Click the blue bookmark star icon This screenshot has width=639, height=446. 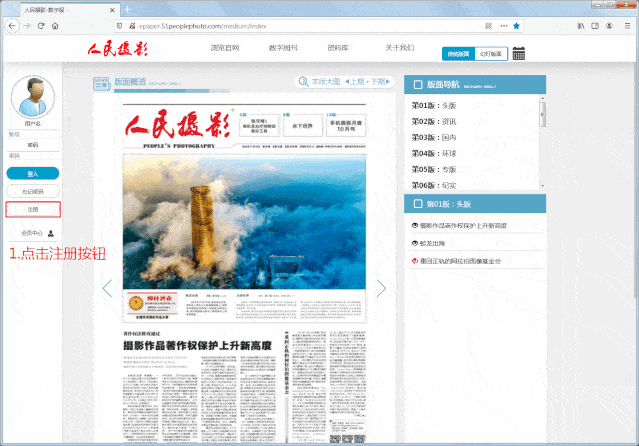(x=516, y=26)
